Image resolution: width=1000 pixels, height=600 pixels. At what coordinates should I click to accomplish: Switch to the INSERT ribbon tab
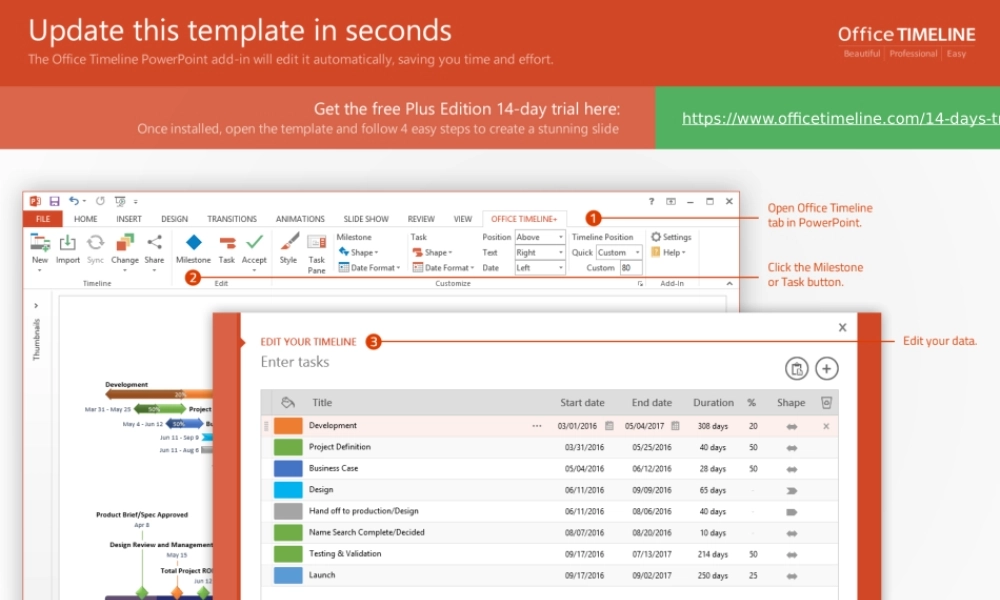(x=128, y=219)
